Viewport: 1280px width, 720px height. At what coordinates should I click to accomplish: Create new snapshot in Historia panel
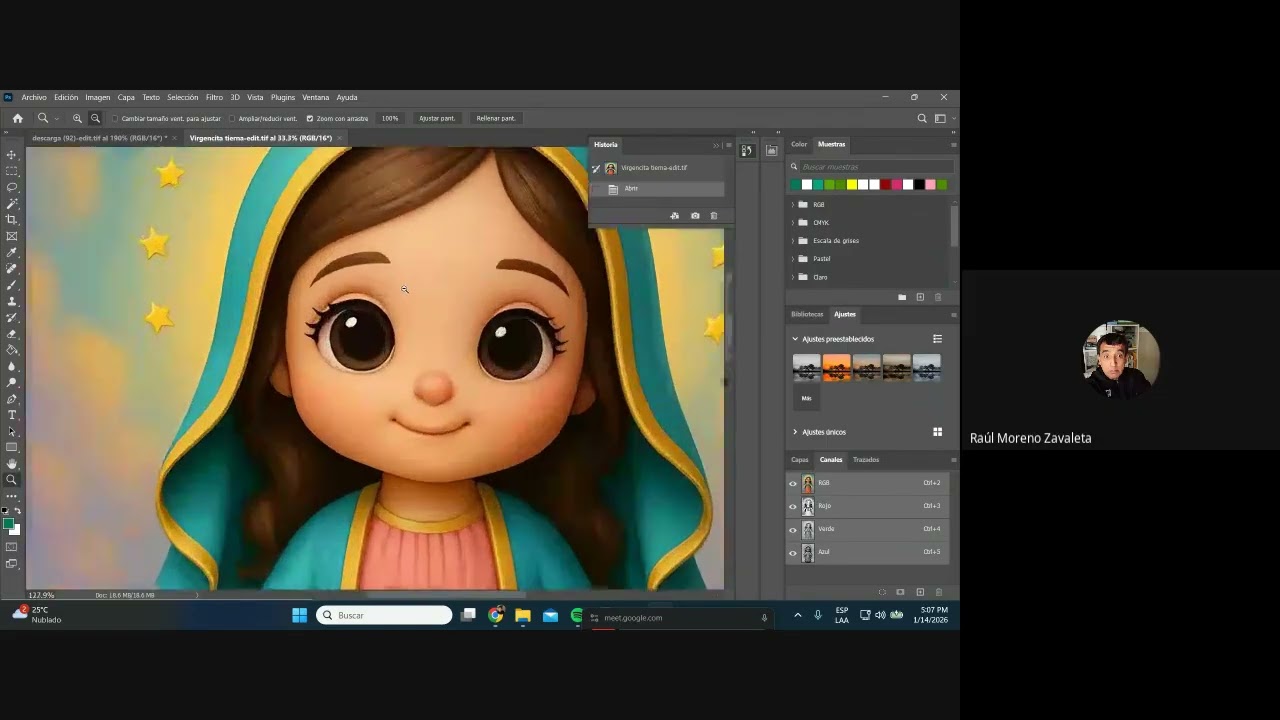tap(695, 215)
